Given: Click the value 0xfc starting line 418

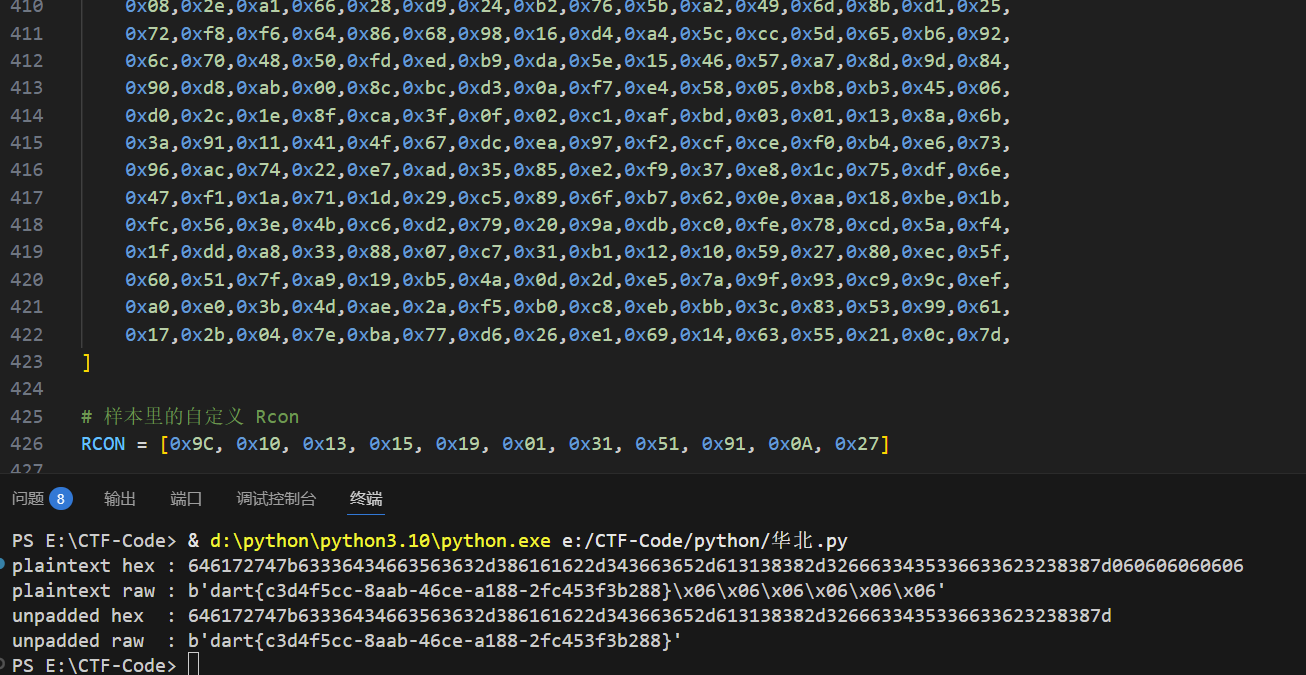Looking at the screenshot, I should tap(147, 225).
